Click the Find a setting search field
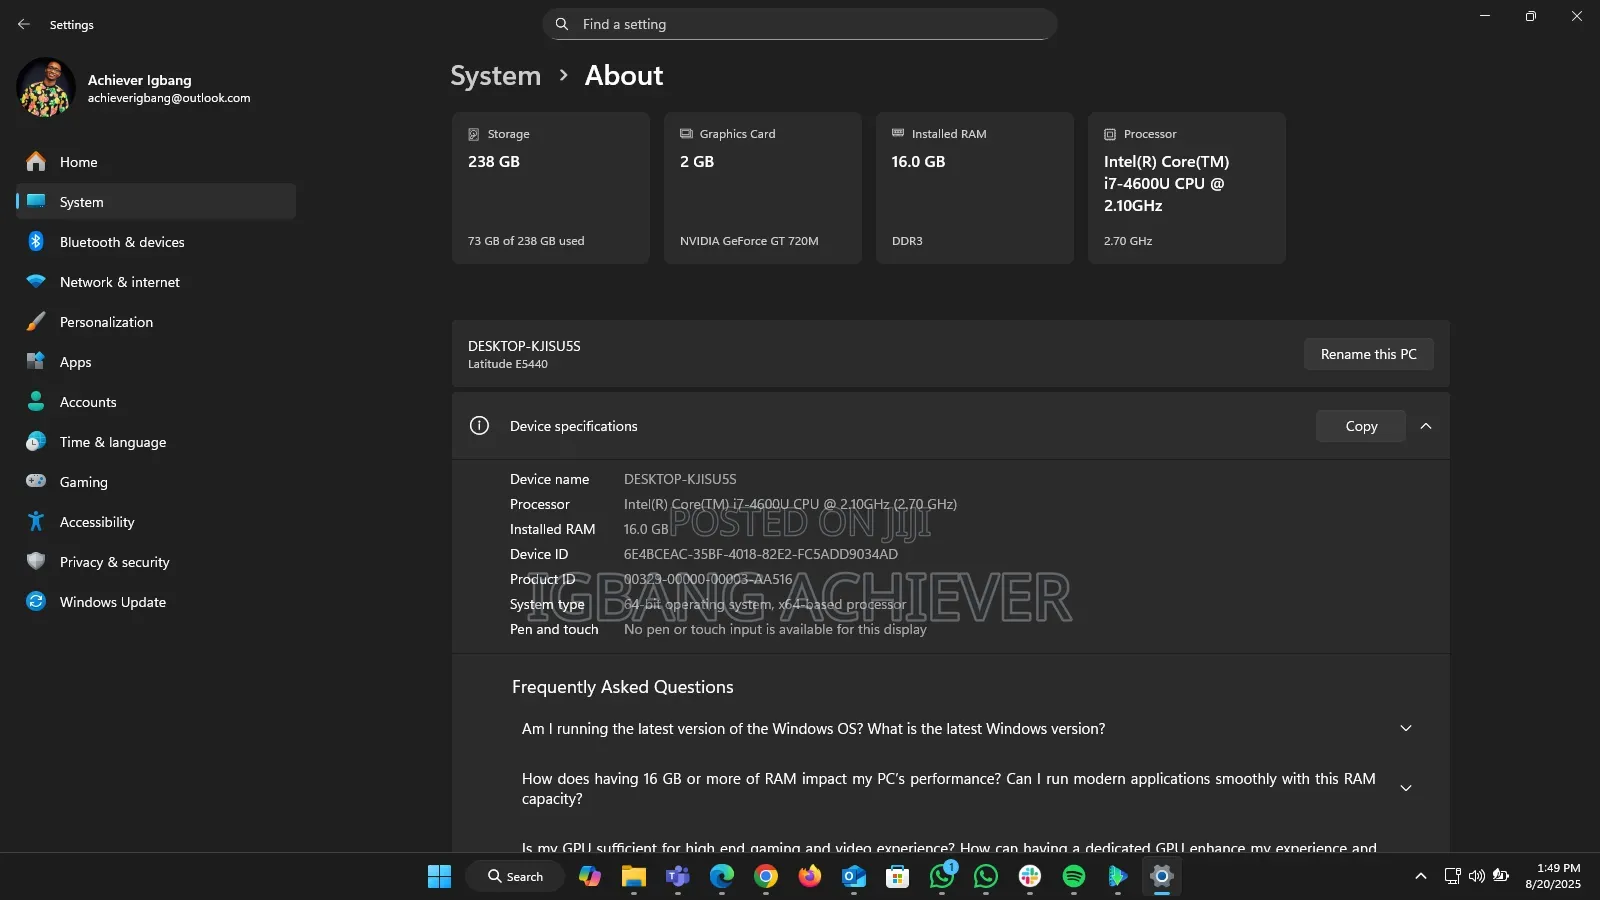Image resolution: width=1600 pixels, height=900 pixels. click(x=800, y=24)
